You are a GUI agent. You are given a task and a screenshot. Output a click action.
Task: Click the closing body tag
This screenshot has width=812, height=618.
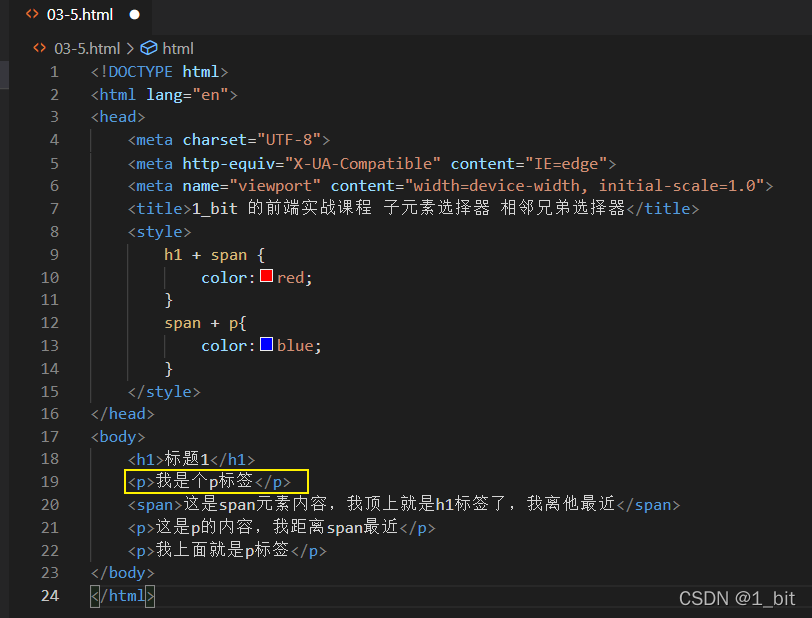click(123, 573)
